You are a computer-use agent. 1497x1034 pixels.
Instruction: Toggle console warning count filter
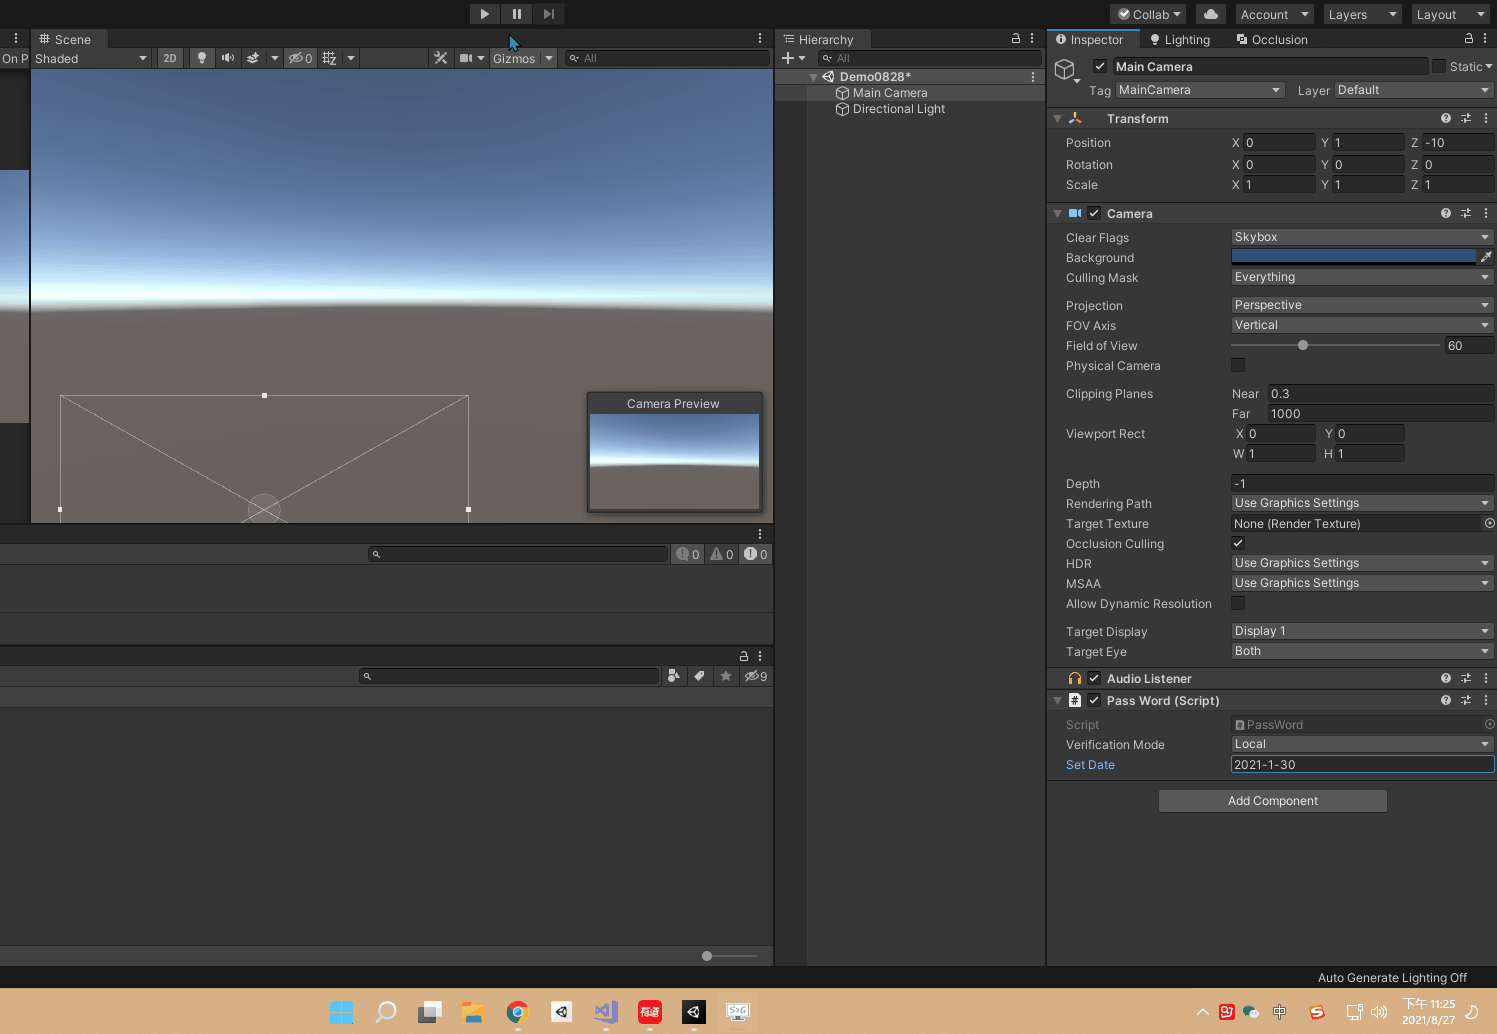click(722, 554)
